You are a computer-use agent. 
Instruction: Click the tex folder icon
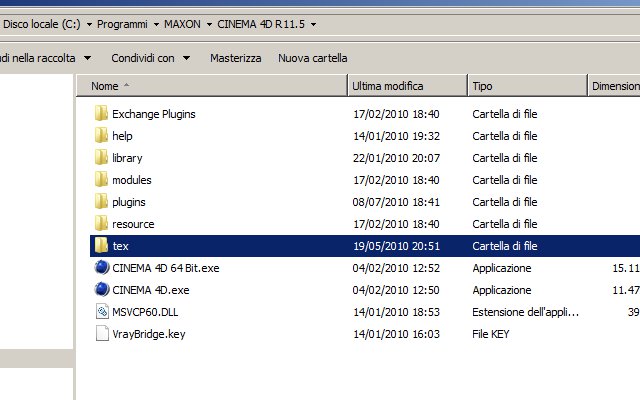click(101, 246)
